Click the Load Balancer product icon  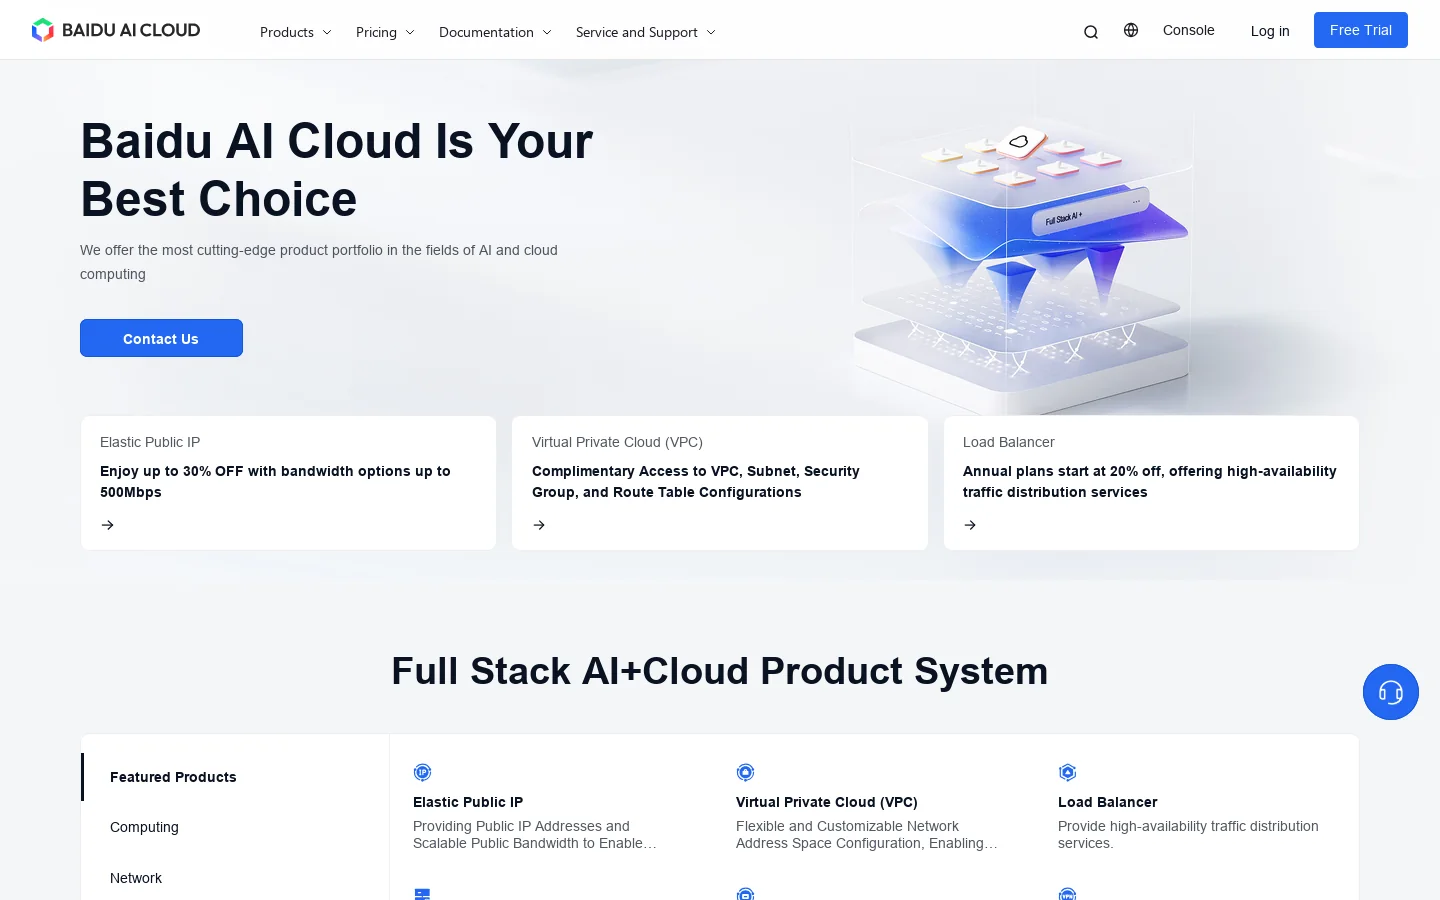coord(1067,772)
